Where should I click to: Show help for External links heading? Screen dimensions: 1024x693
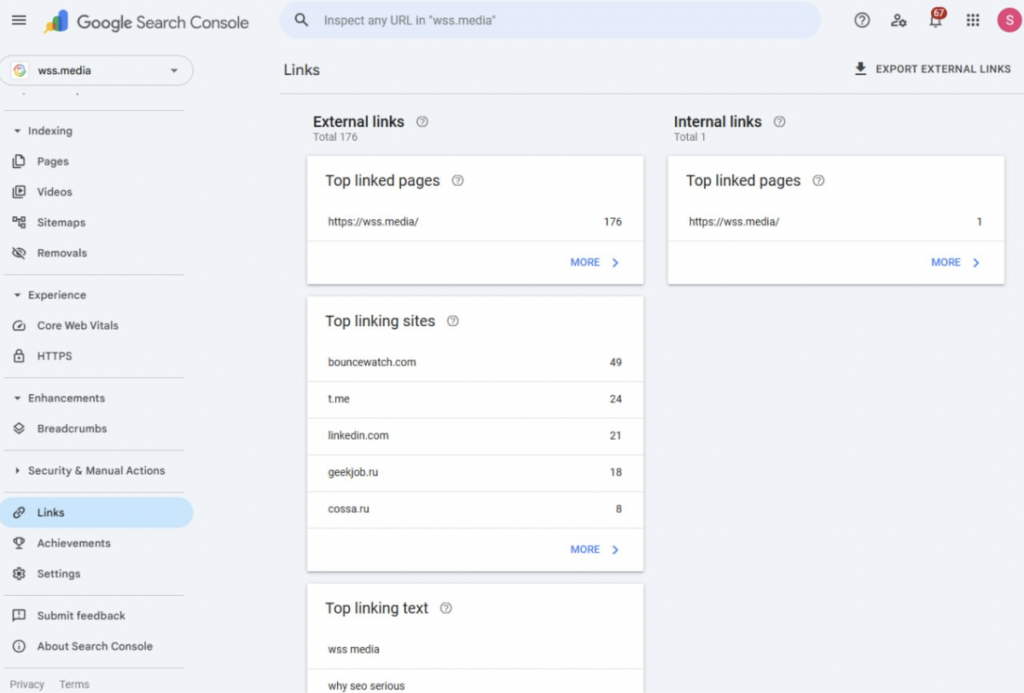click(x=423, y=121)
